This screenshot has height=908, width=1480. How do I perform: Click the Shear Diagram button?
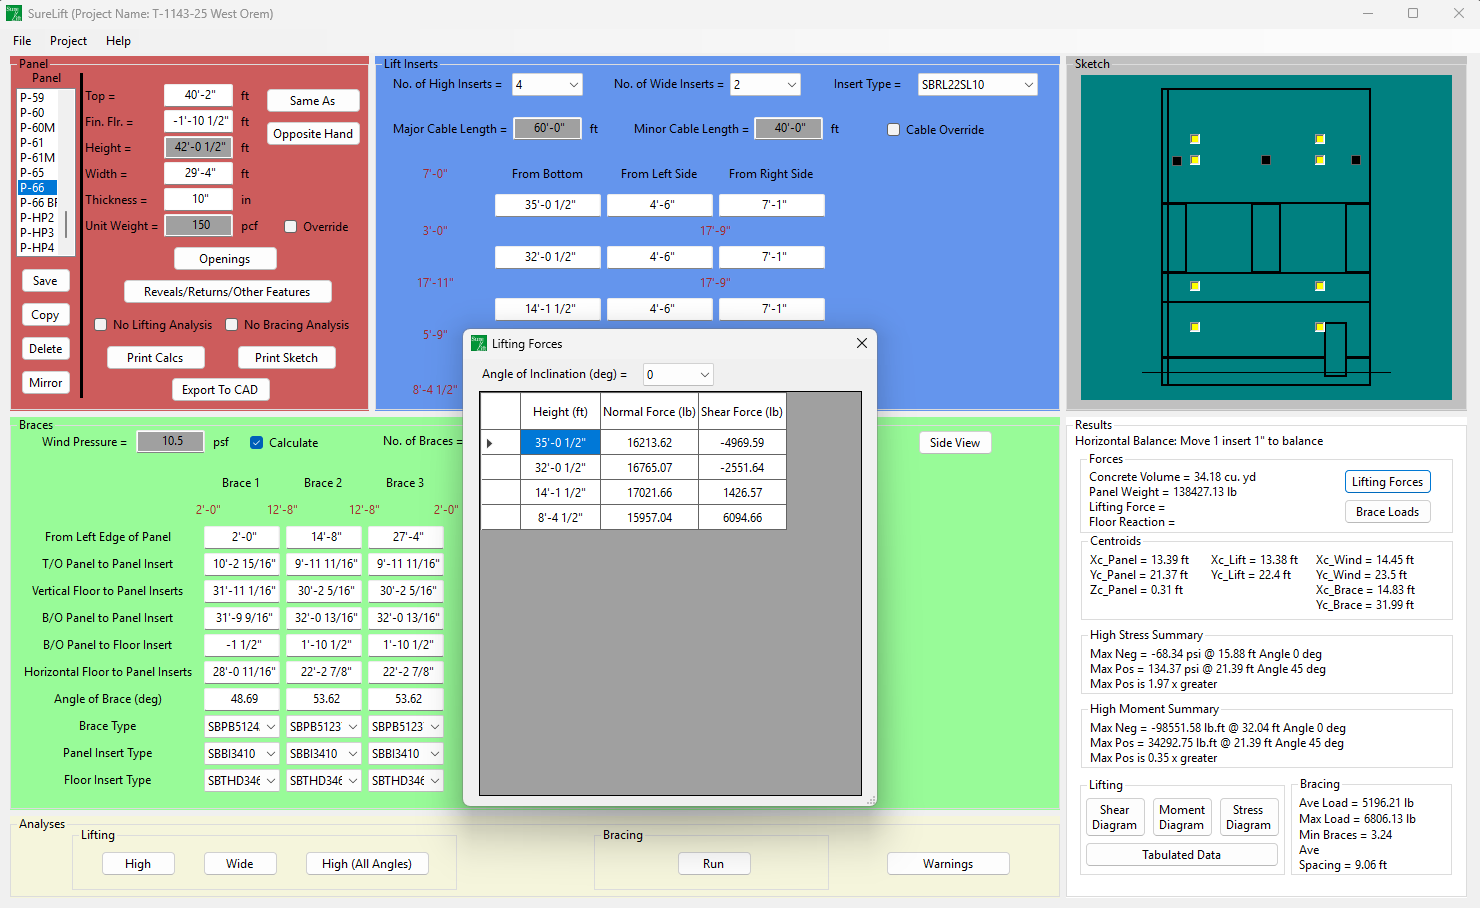coord(1114,817)
